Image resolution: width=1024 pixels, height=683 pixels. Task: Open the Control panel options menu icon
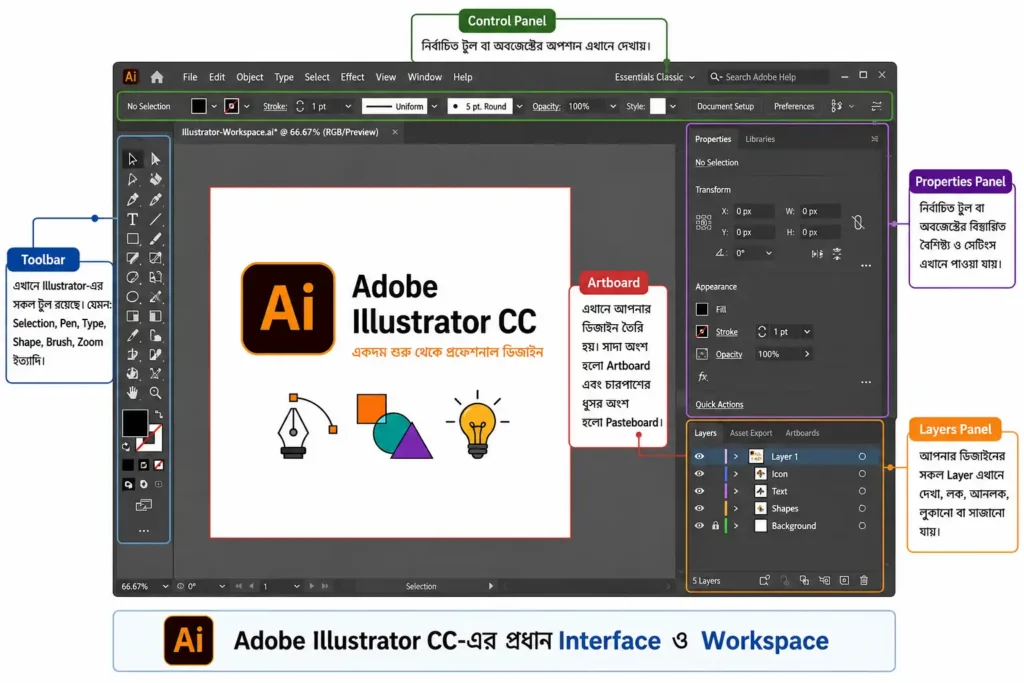(876, 106)
